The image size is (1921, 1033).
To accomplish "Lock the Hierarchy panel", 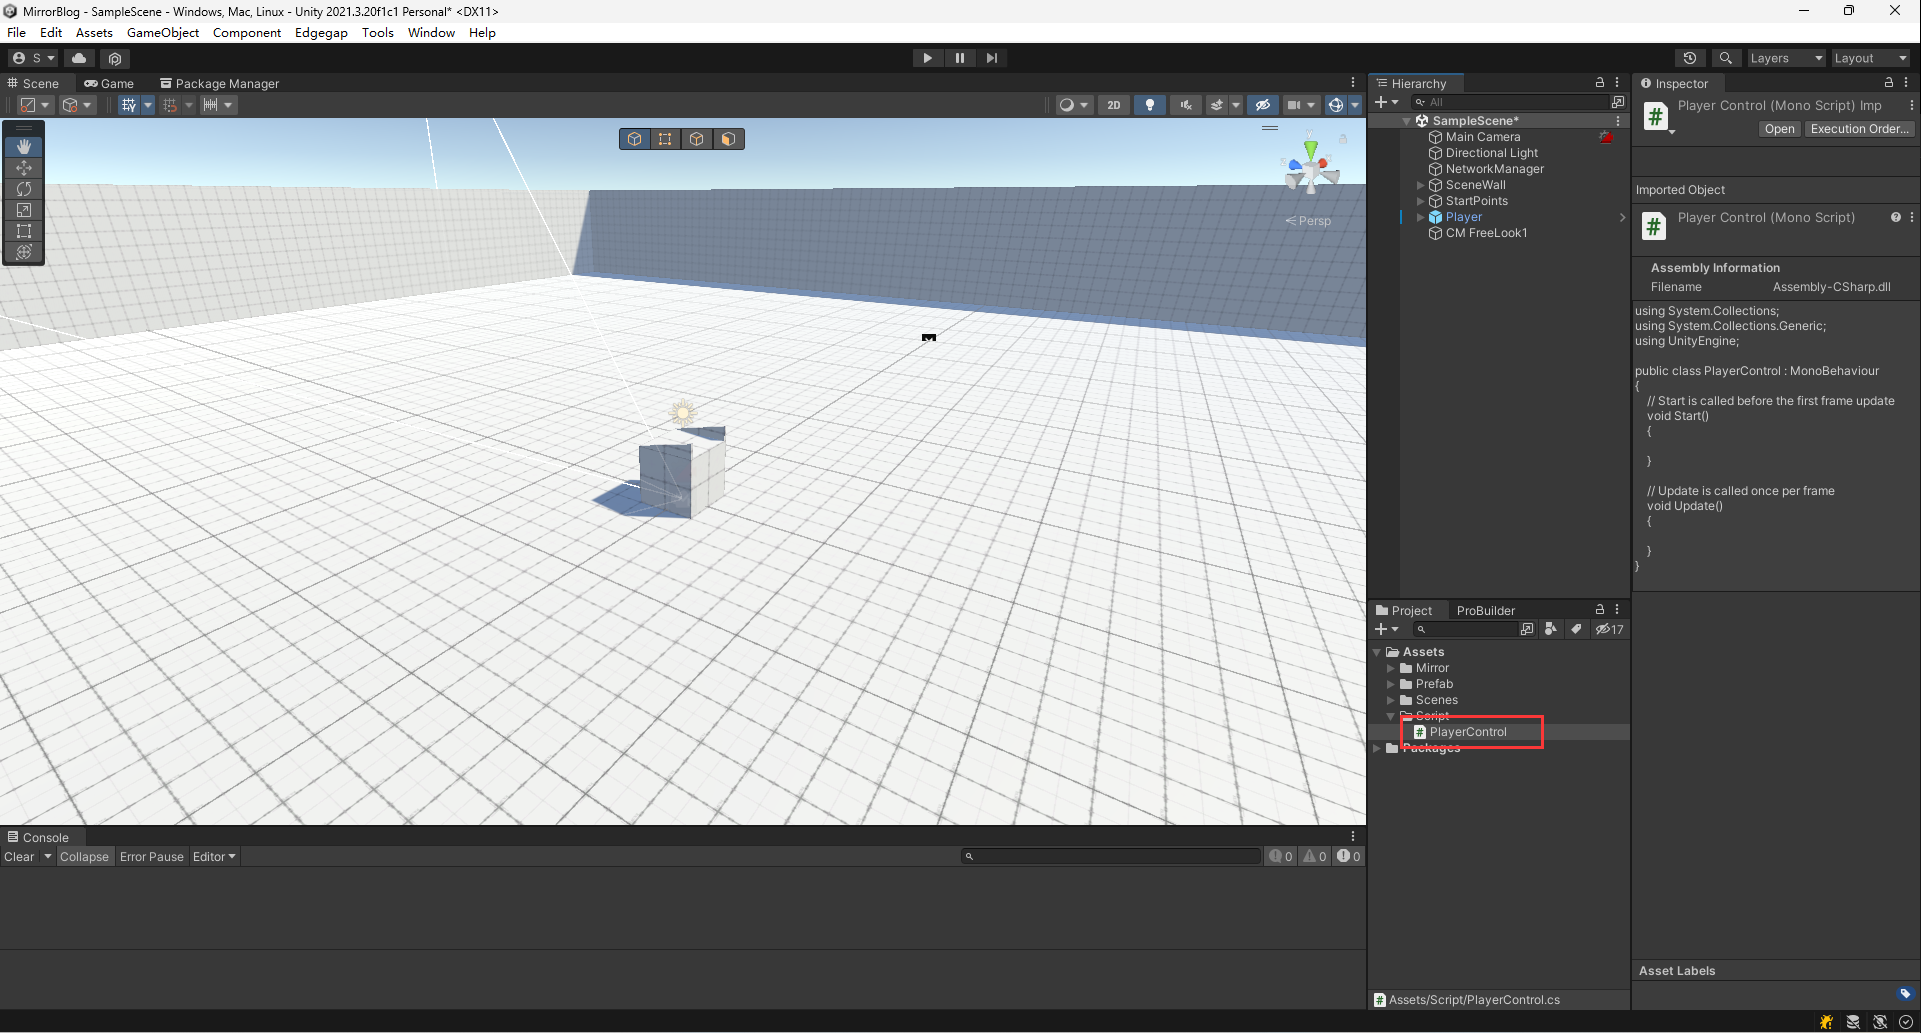I will coord(1600,83).
